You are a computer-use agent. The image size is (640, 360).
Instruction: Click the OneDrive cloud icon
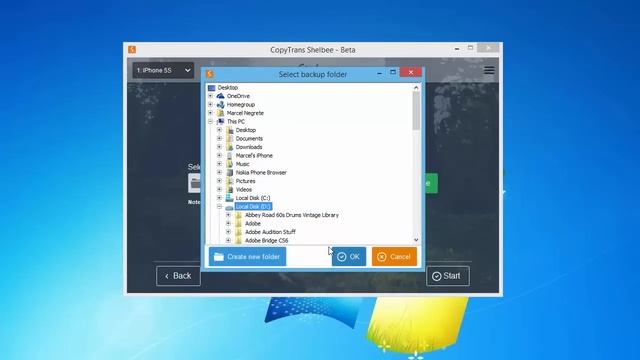click(x=220, y=96)
